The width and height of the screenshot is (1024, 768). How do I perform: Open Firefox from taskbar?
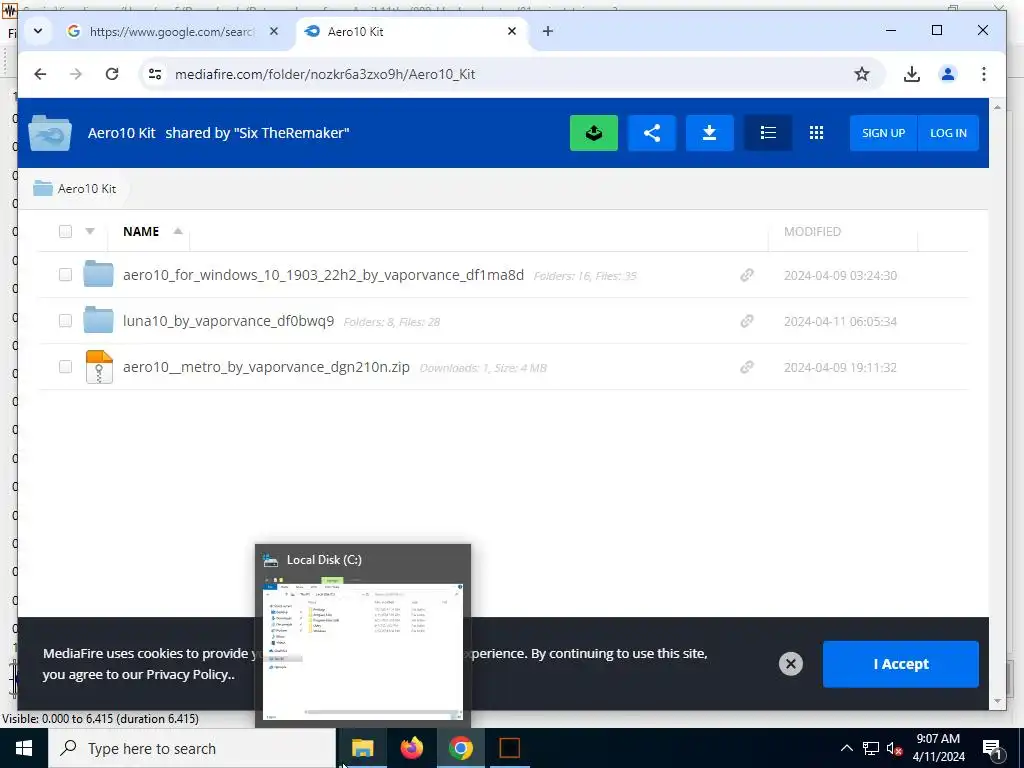[411, 748]
